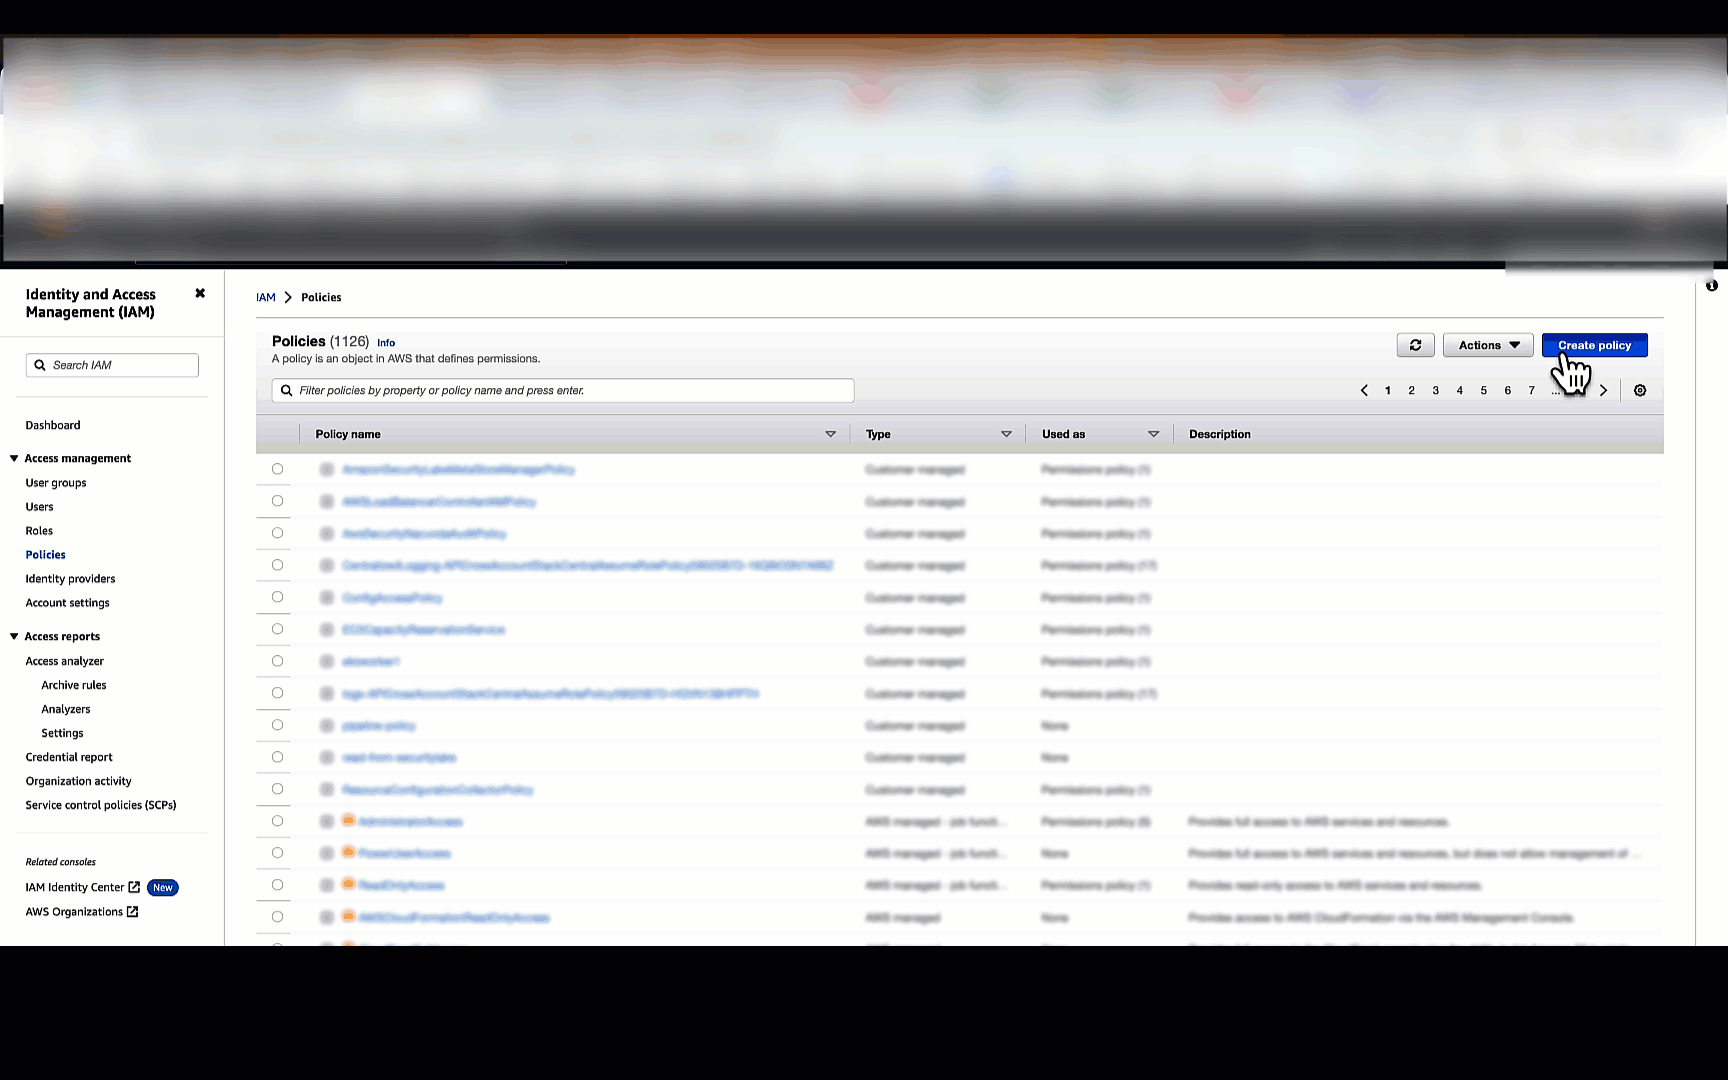Click the Create policy button
This screenshot has height=1080, width=1728.
coord(1594,345)
